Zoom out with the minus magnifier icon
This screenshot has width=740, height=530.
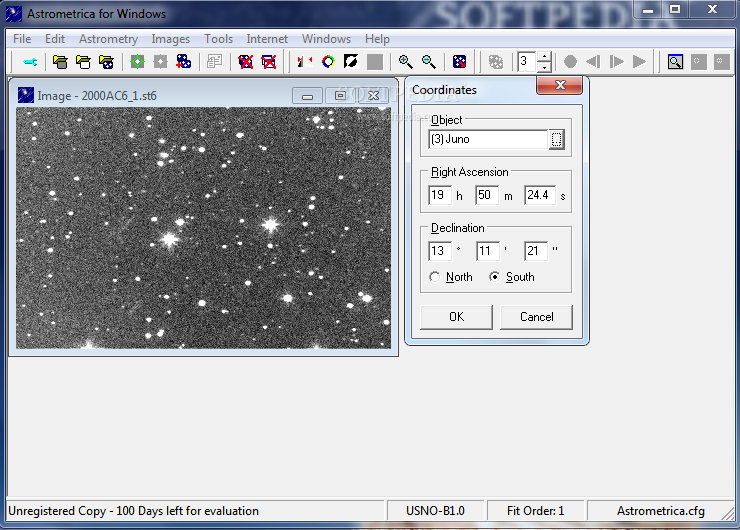click(x=429, y=62)
